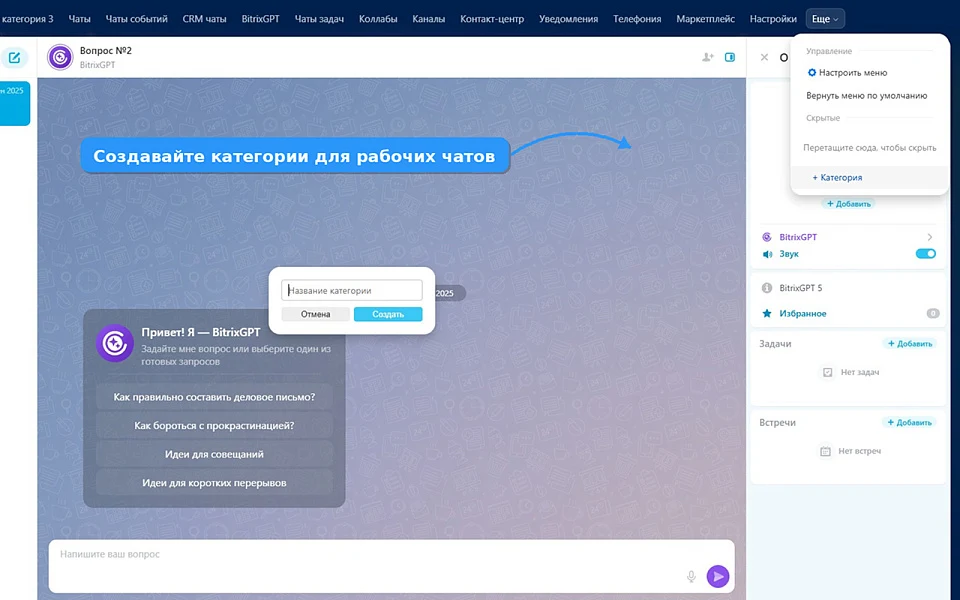The height and width of the screenshot is (600, 960).
Task: Click the gear icon beside Настроить меню
Action: 812,72
